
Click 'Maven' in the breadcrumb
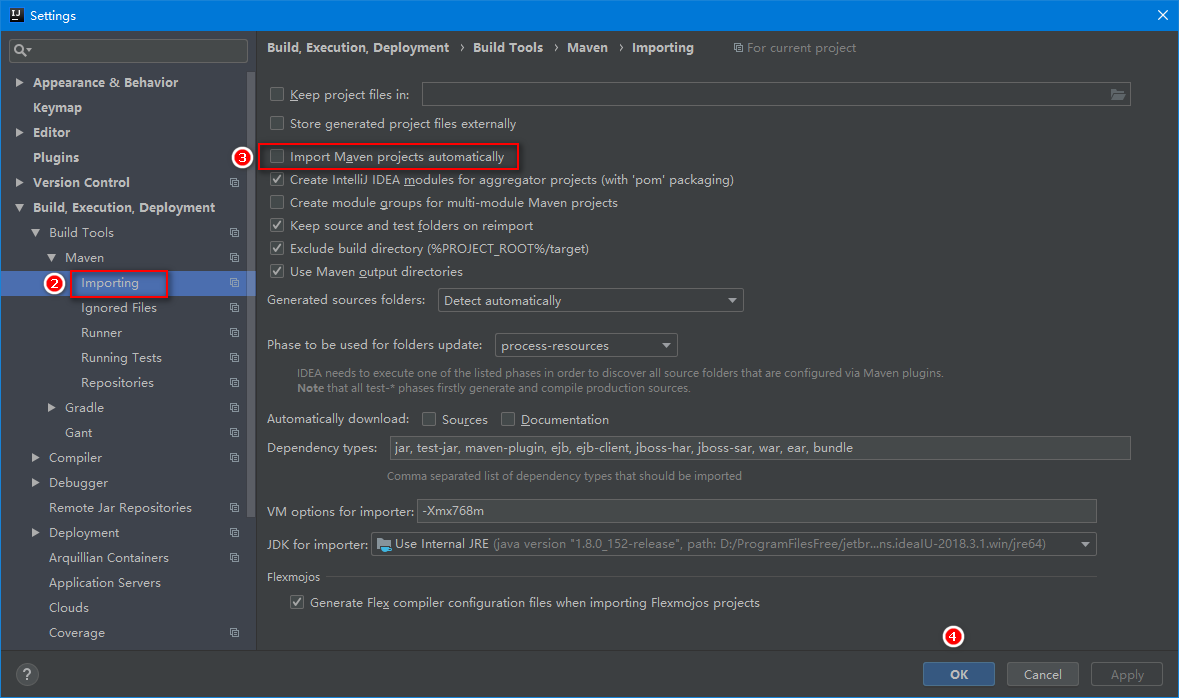[587, 47]
